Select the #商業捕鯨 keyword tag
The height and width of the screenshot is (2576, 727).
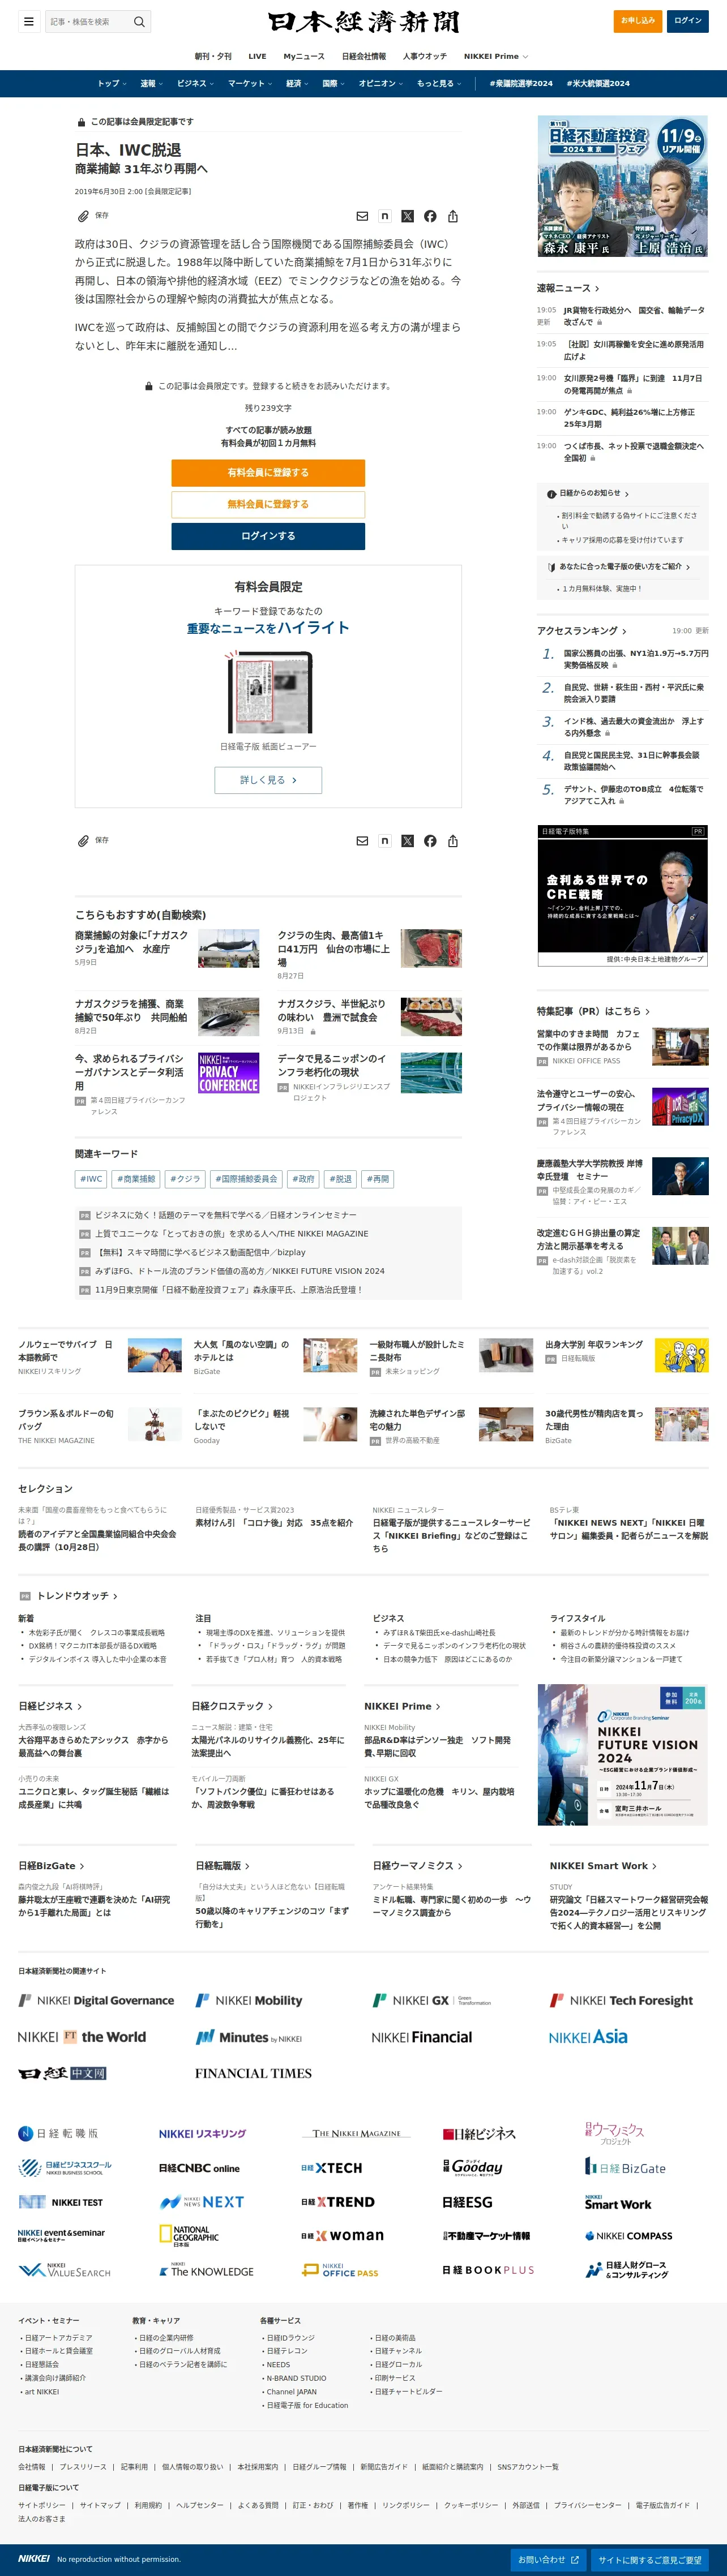point(136,1179)
